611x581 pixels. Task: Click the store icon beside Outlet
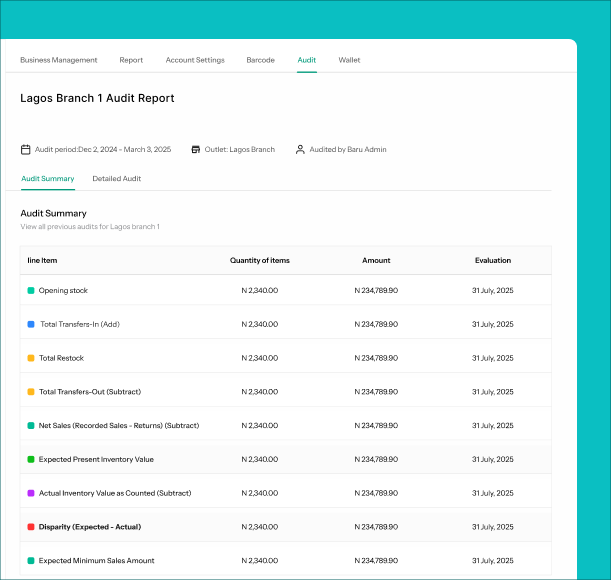pyautogui.click(x=196, y=150)
